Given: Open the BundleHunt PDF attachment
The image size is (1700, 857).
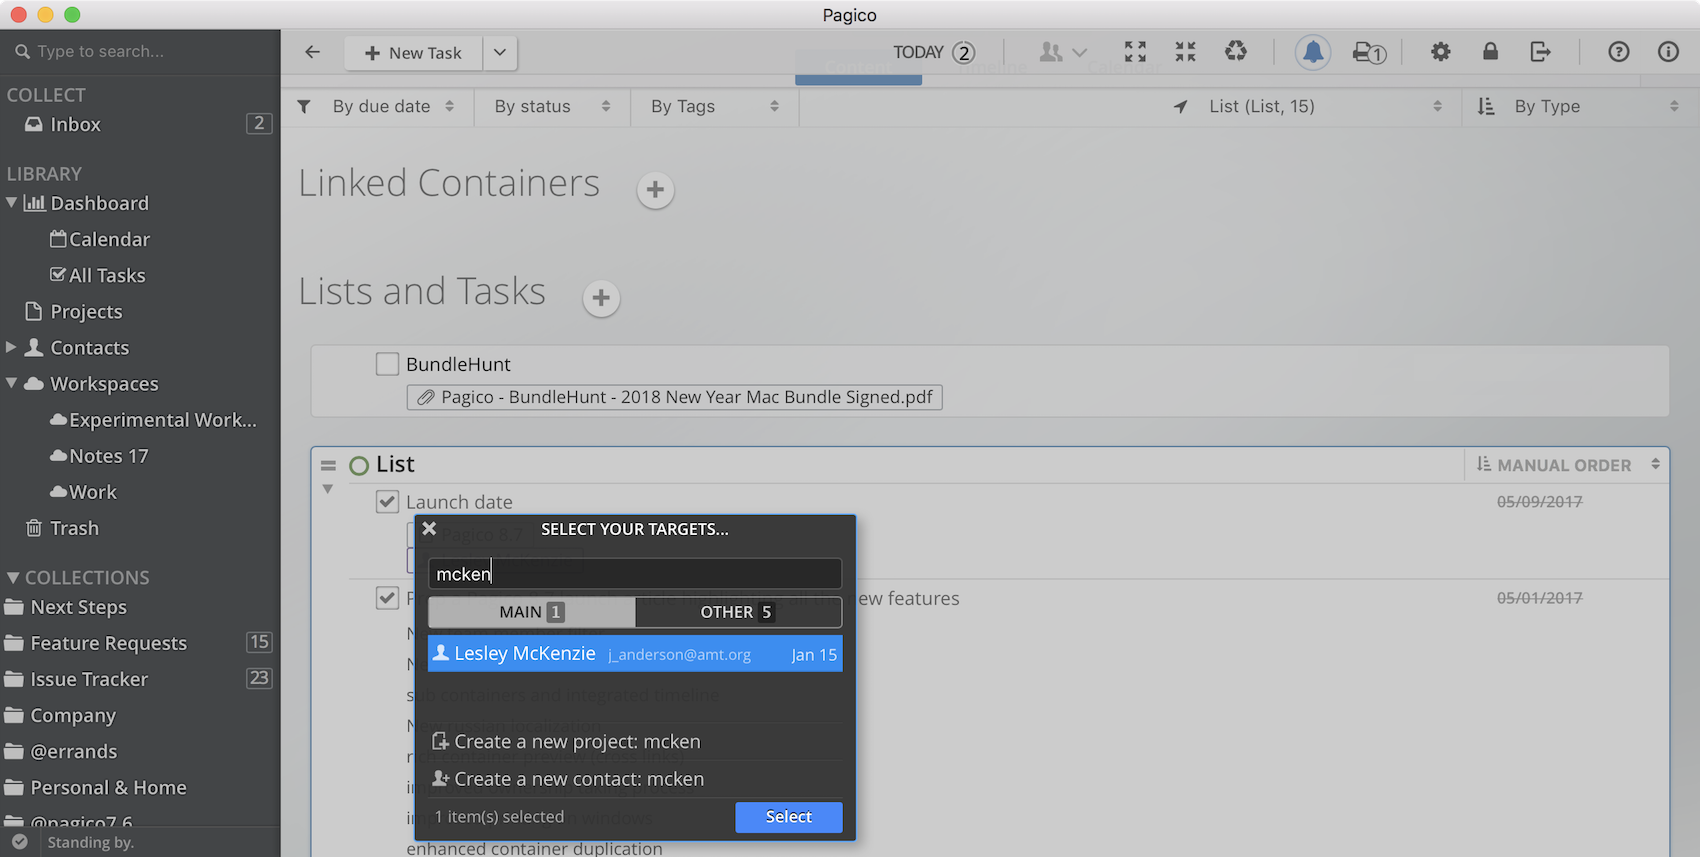Looking at the screenshot, I should tap(674, 397).
